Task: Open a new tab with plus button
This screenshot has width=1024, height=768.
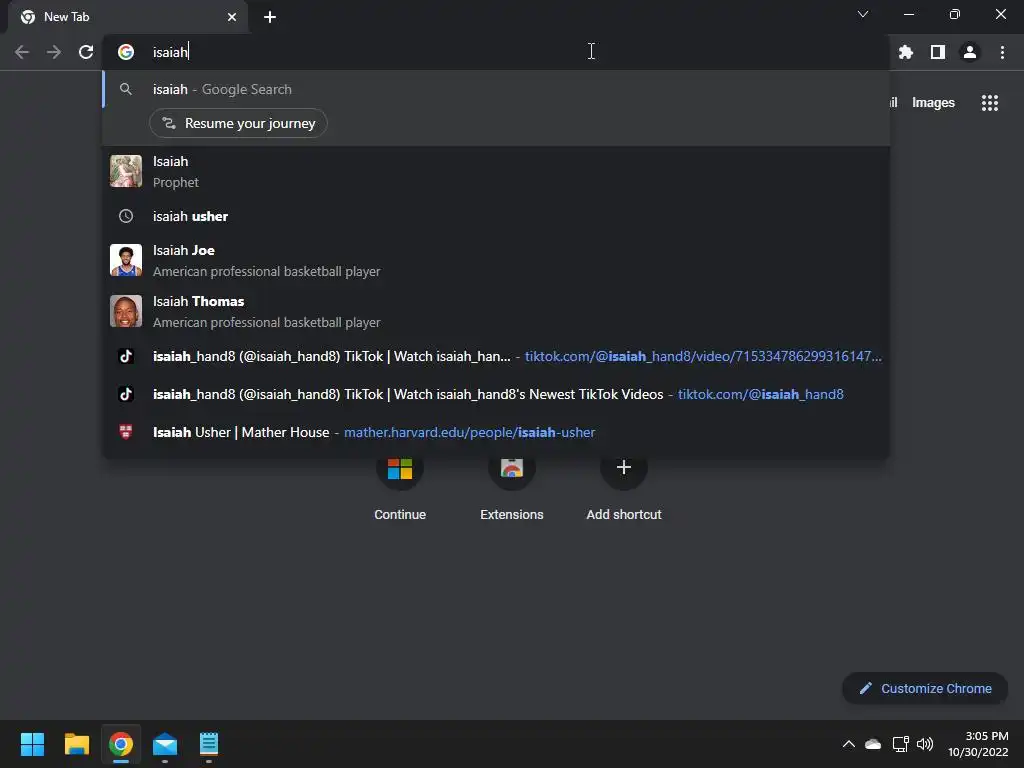Action: [270, 17]
